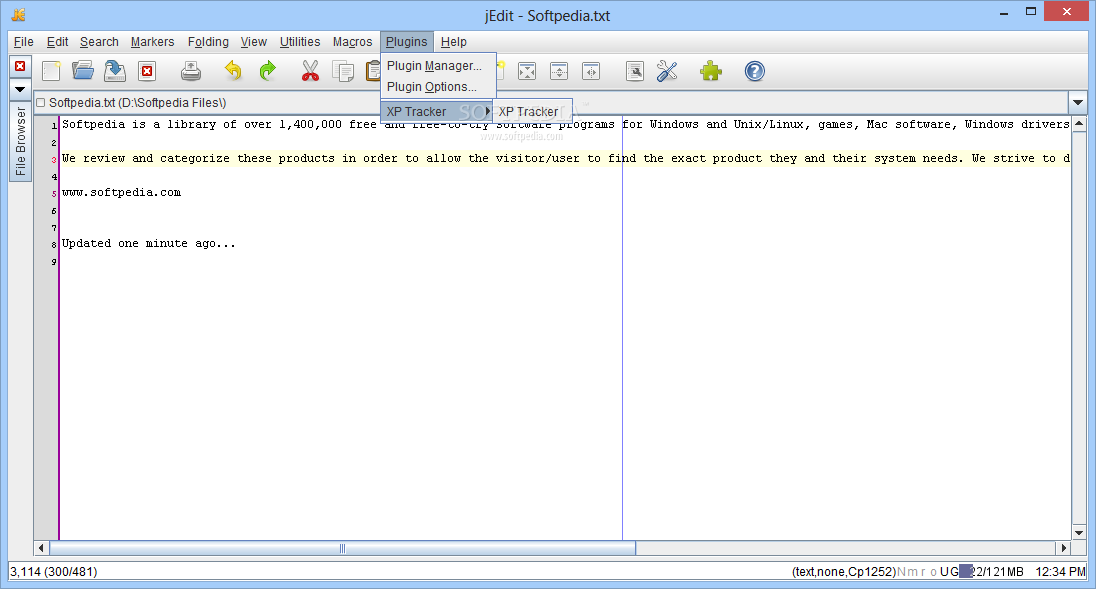Redo the edit with the green arrow
Image resolution: width=1096 pixels, height=589 pixels.
pos(267,71)
